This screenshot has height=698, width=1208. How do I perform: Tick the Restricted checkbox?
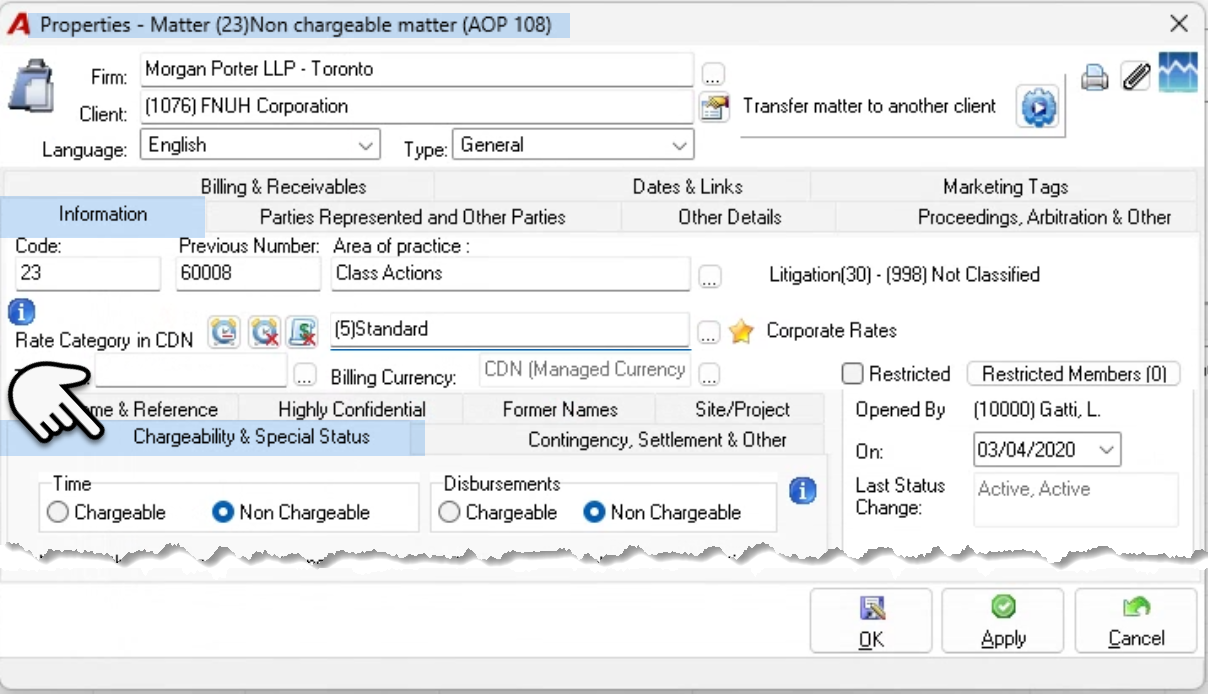coord(853,374)
